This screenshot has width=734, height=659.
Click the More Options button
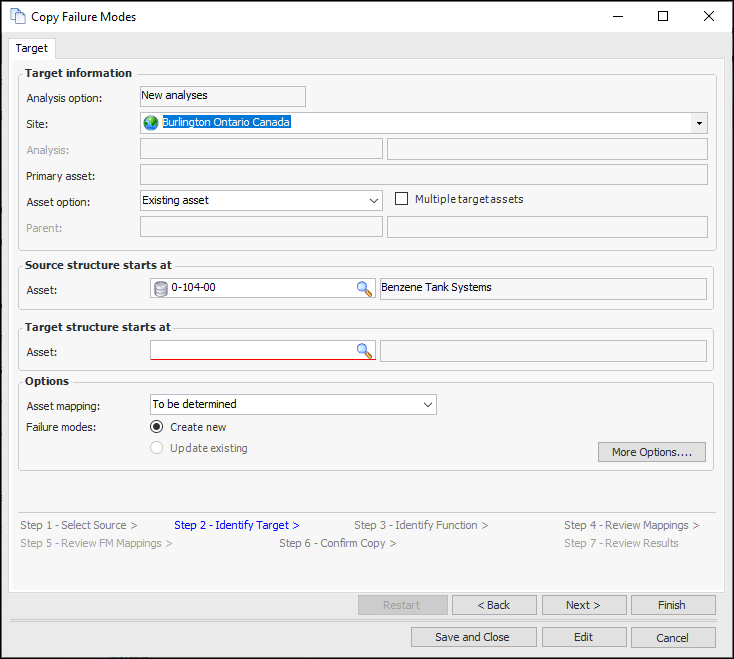pyautogui.click(x=651, y=452)
